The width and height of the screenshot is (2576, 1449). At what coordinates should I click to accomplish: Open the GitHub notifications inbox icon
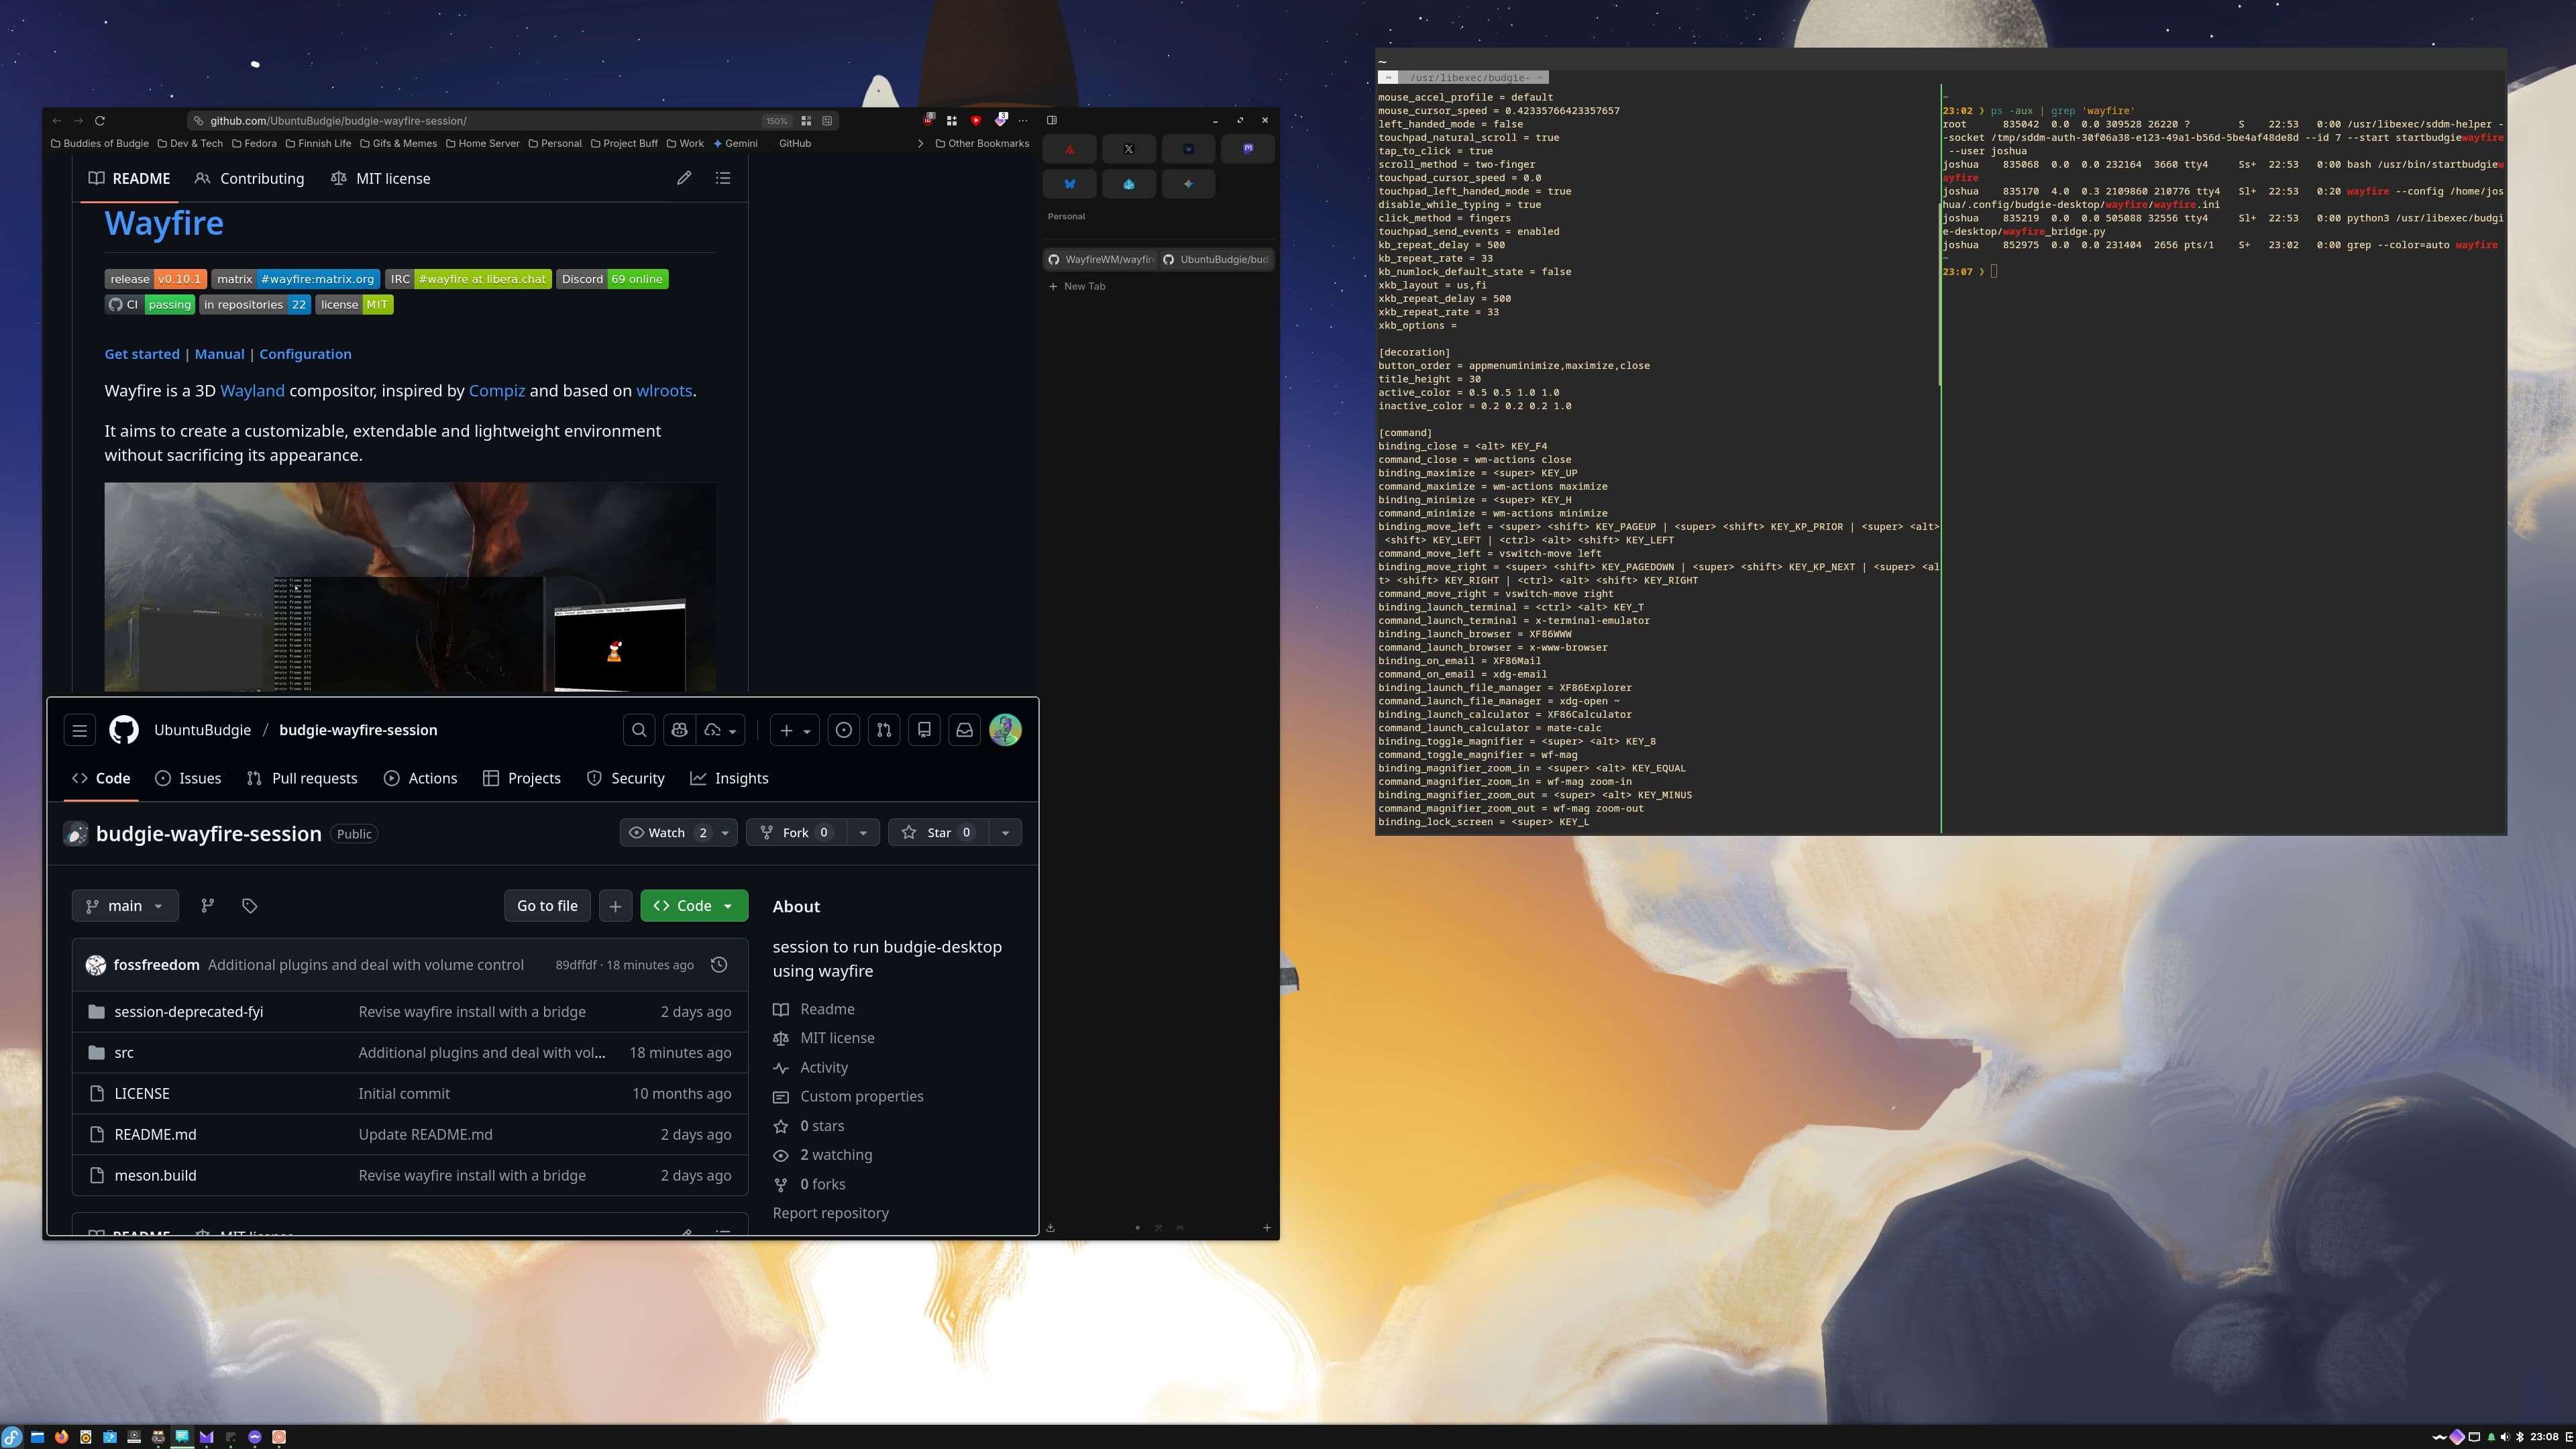964,730
